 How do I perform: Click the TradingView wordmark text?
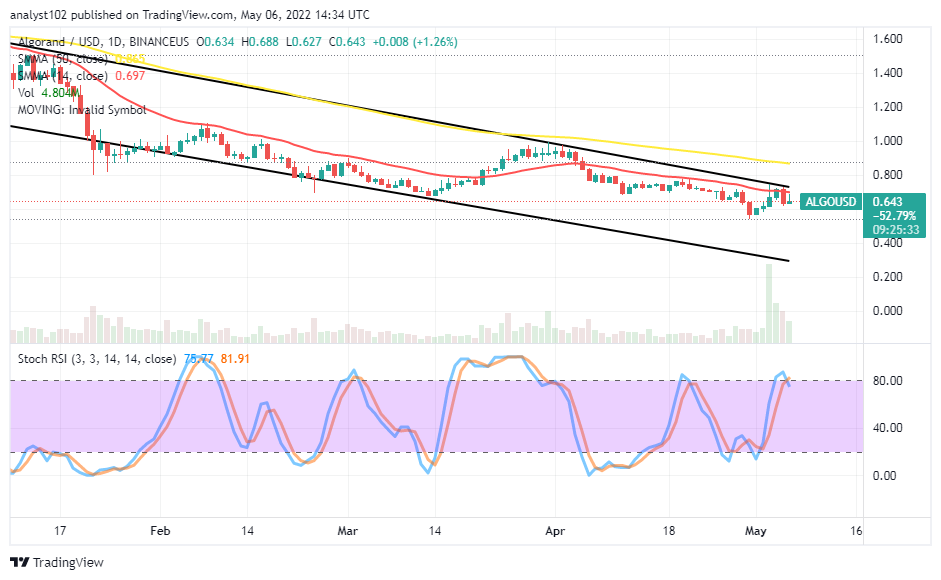click(68, 563)
